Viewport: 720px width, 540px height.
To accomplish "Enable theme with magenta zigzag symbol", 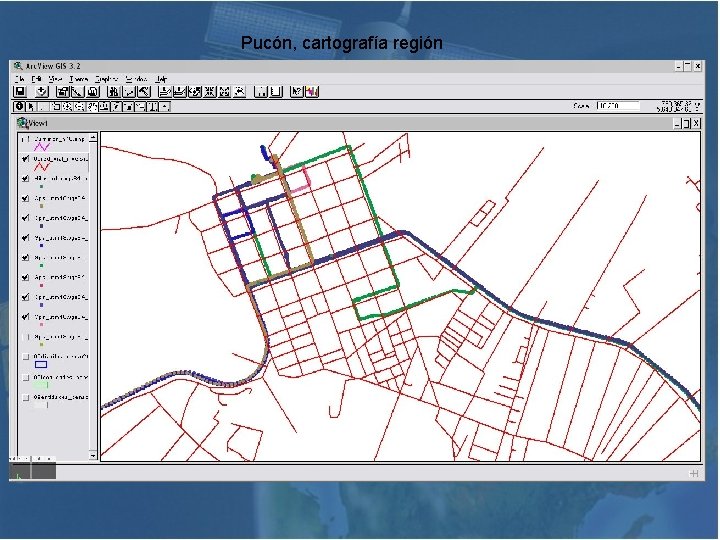I will click(x=26, y=139).
